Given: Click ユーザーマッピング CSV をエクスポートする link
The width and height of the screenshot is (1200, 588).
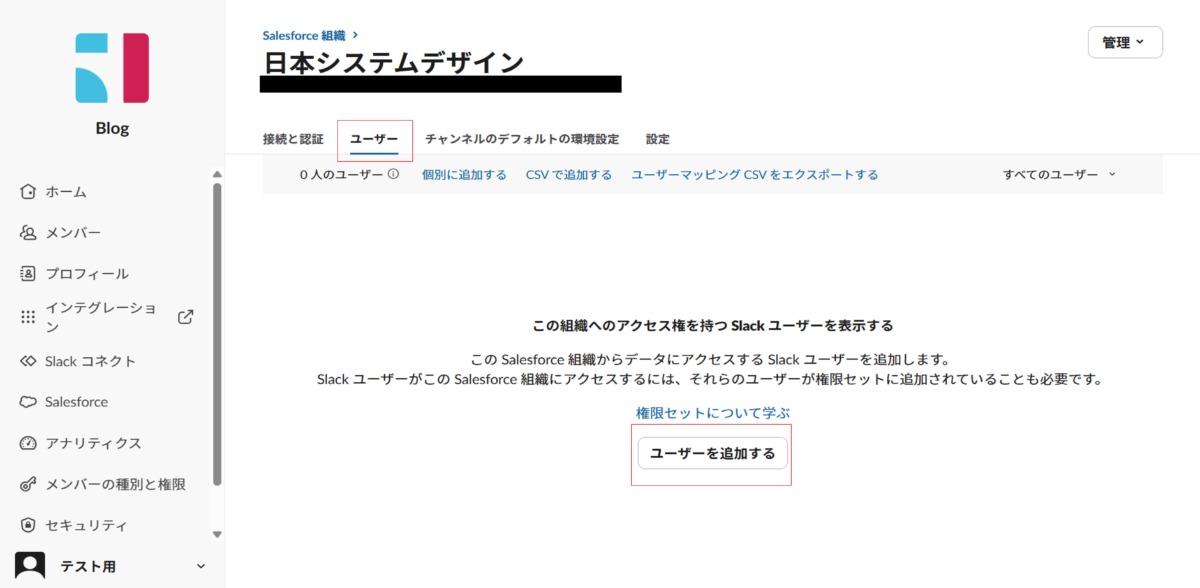Looking at the screenshot, I should [755, 174].
